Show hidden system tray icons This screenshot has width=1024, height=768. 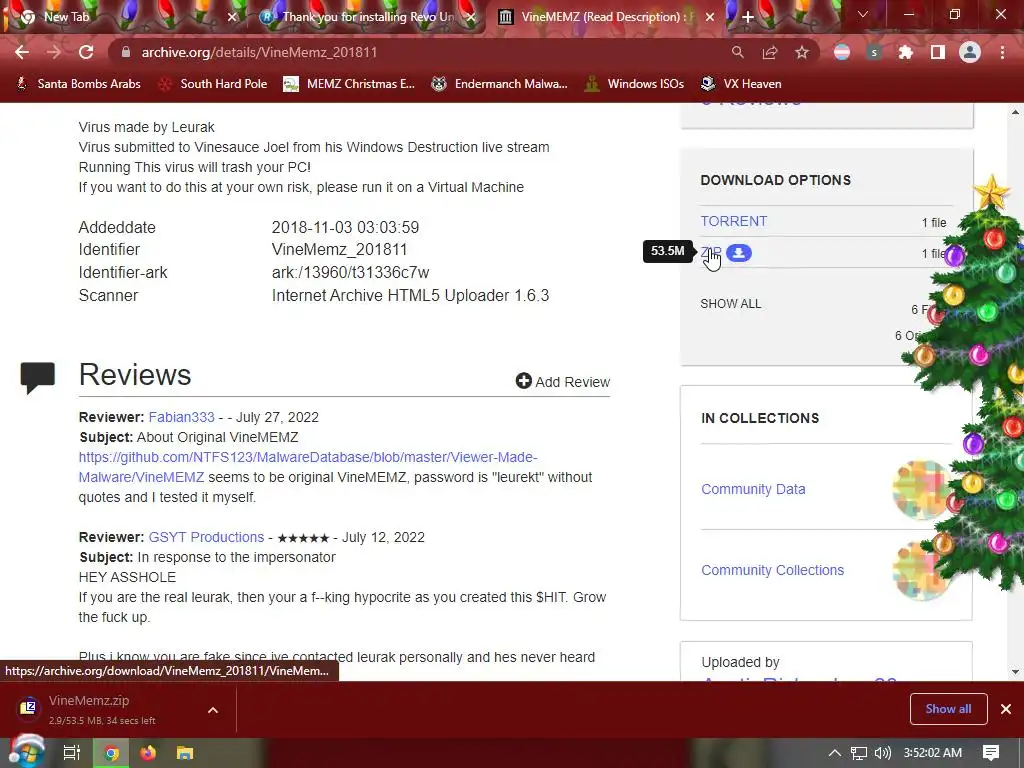point(834,753)
